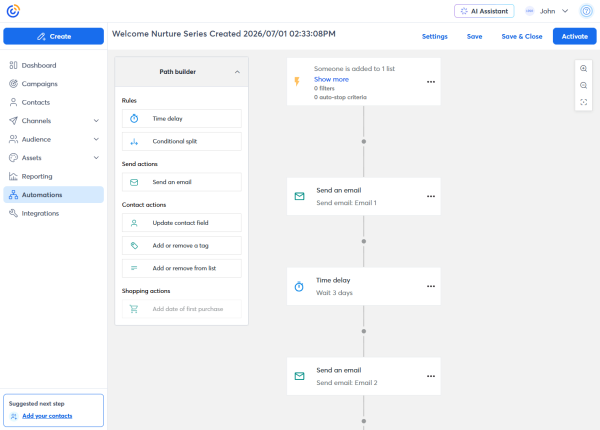Open Email 1 step three-dots menu
600x430 pixels.
(431, 196)
